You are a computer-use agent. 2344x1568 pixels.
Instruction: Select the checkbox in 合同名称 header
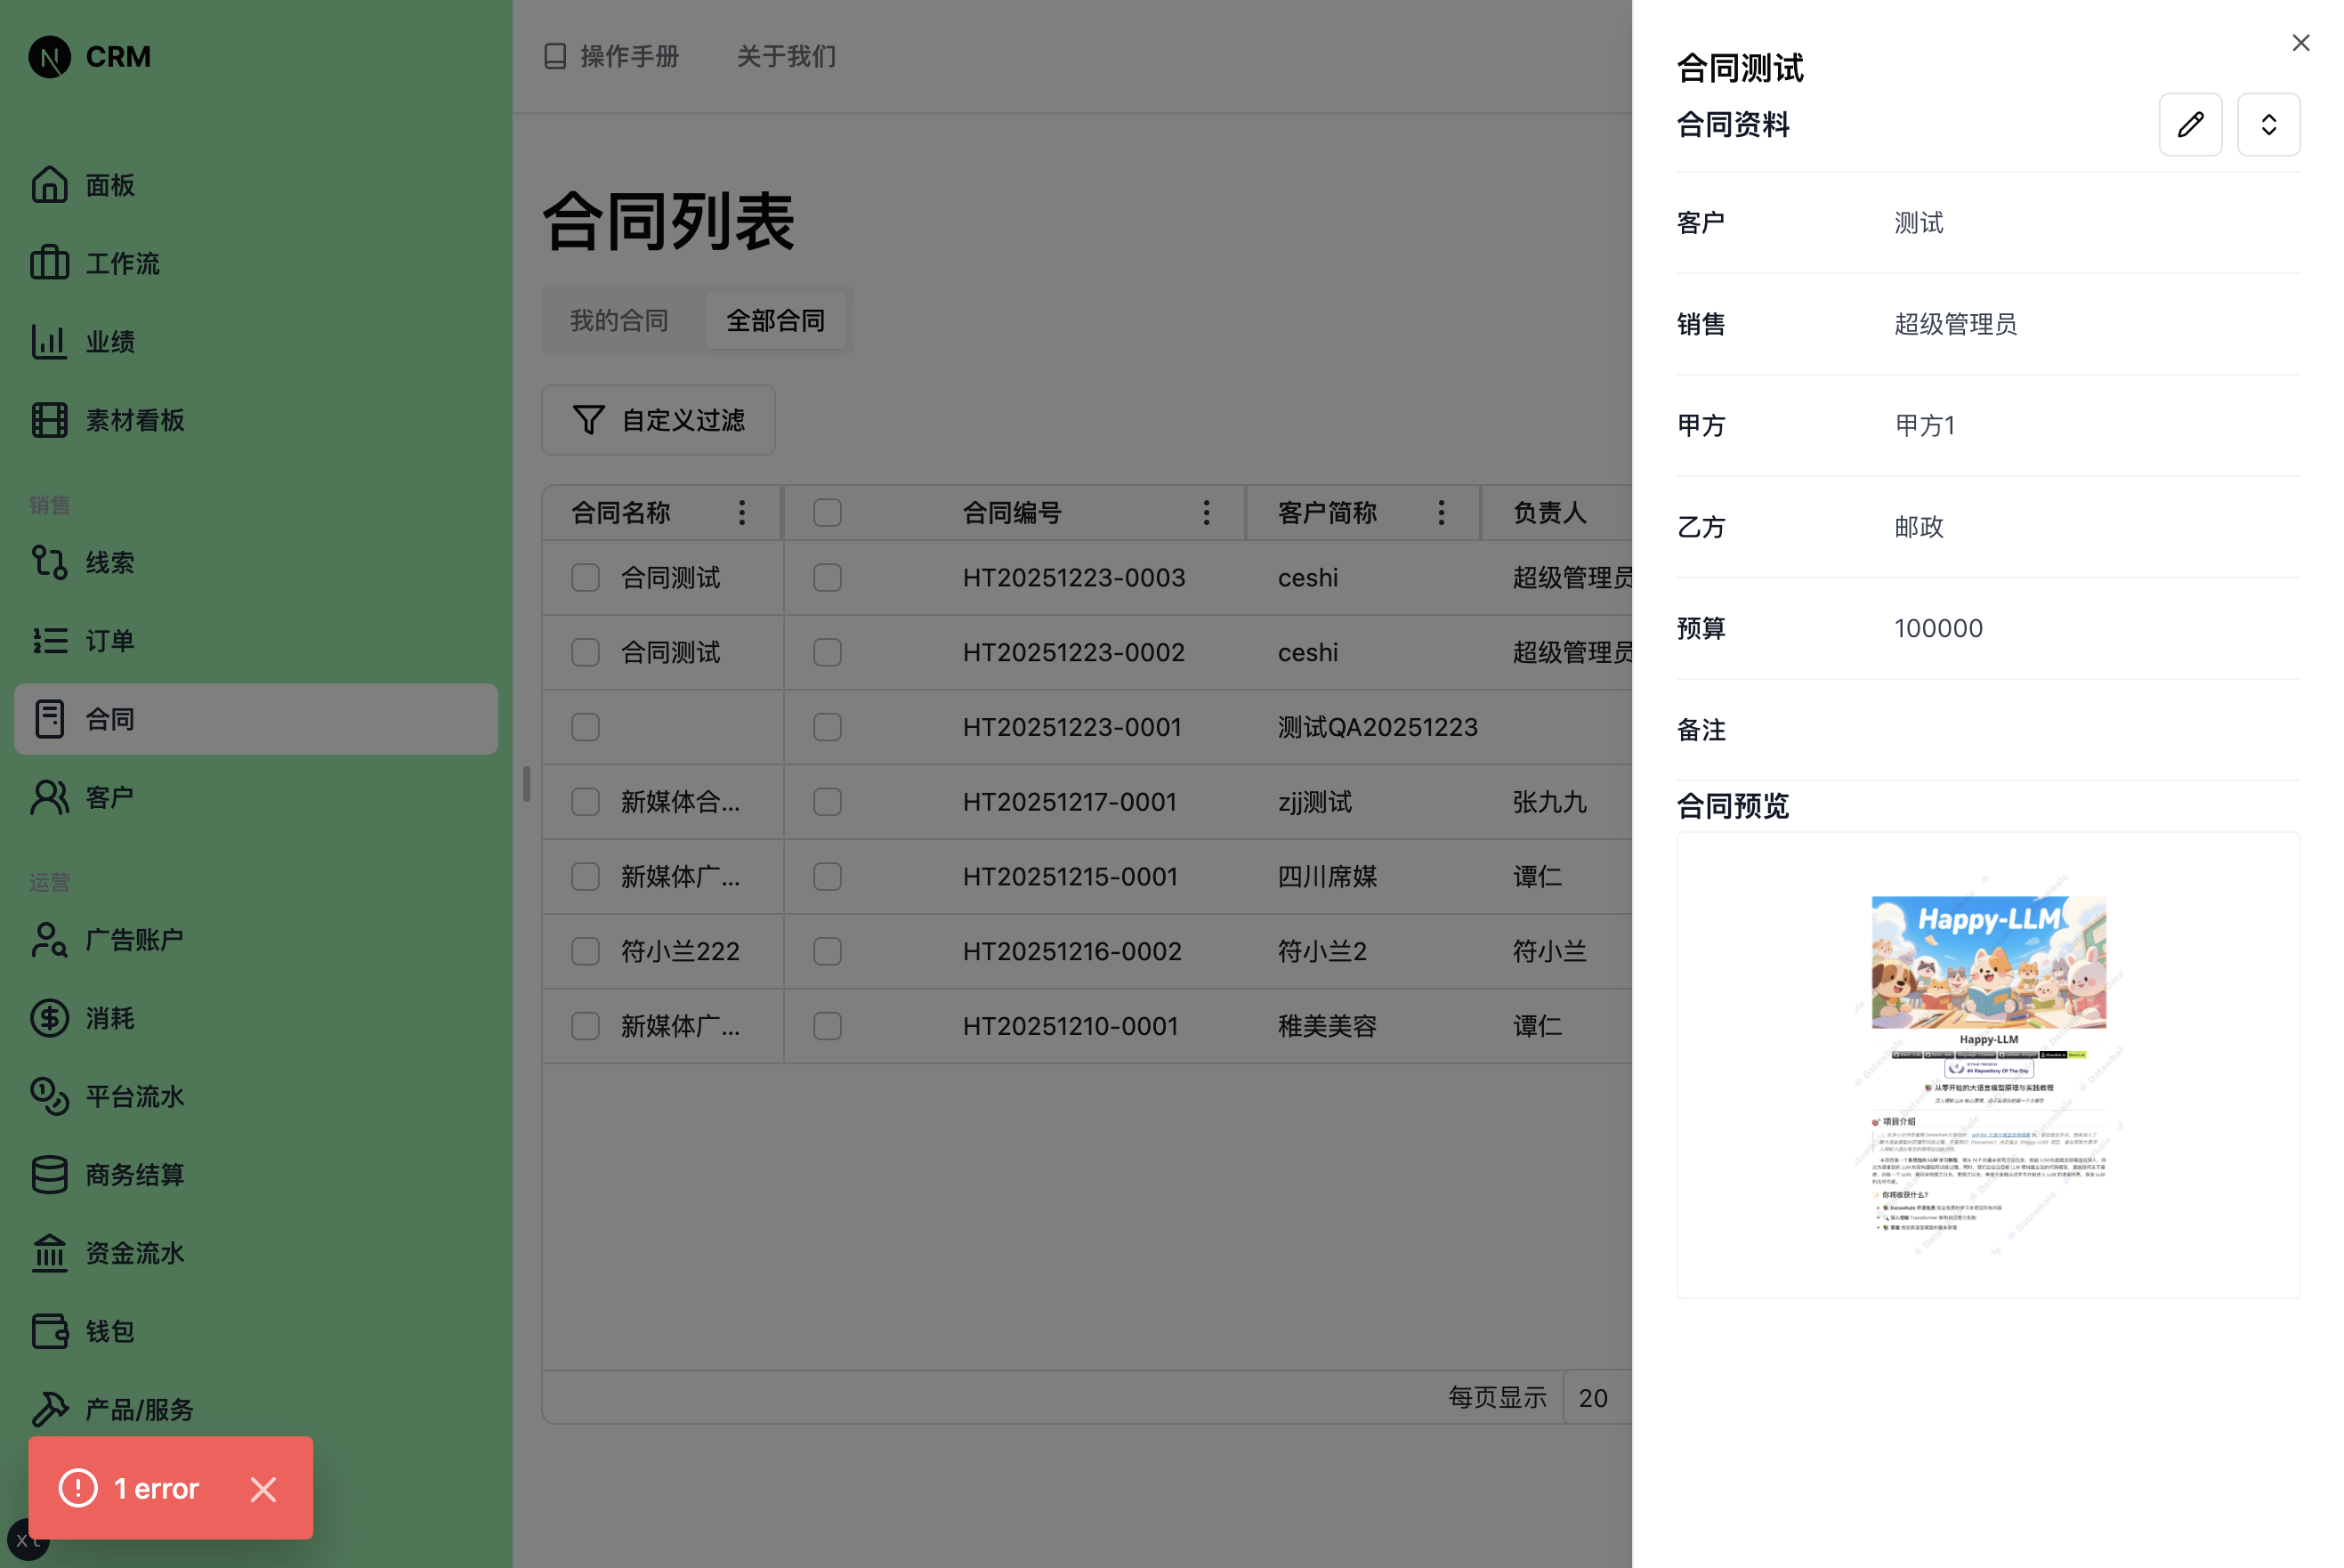pyautogui.click(x=826, y=512)
